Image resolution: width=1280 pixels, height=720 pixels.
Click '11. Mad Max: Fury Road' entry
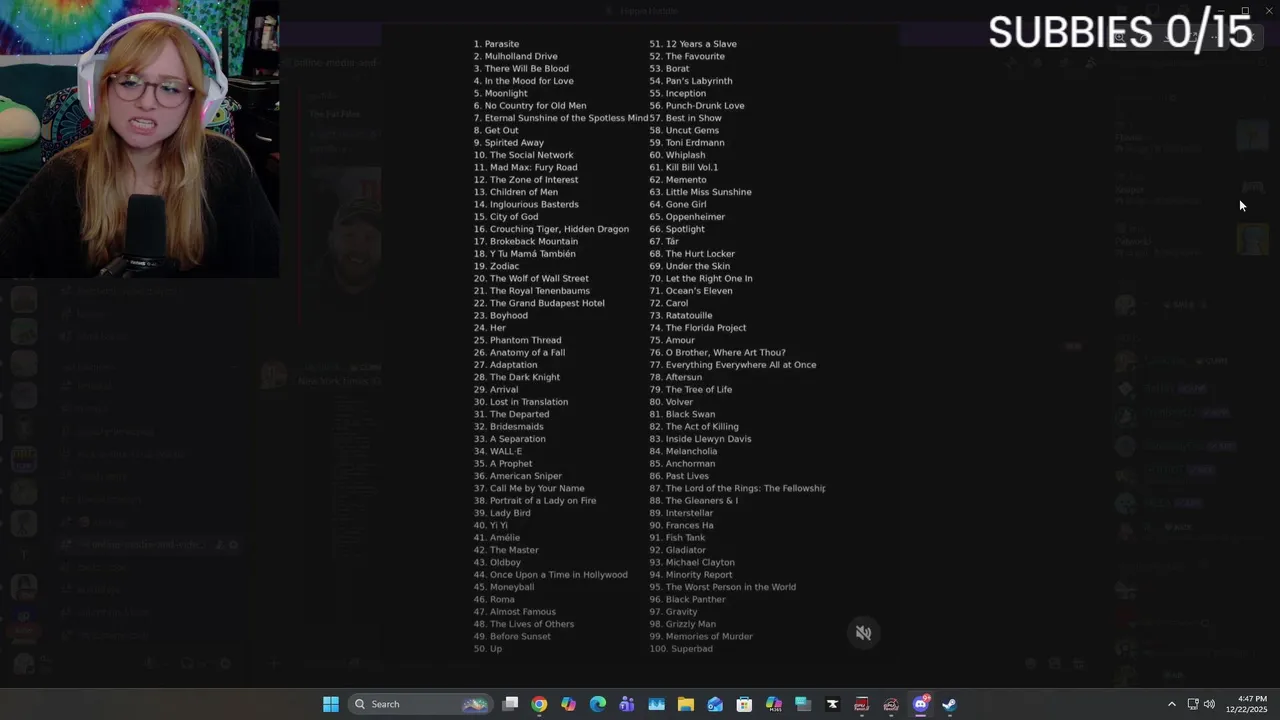coord(525,167)
